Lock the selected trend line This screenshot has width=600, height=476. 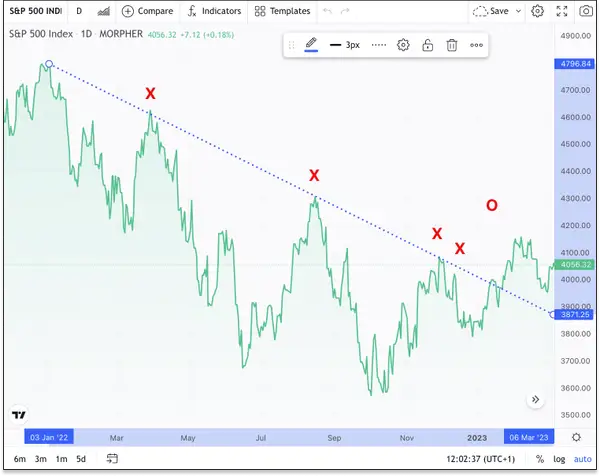(x=427, y=45)
